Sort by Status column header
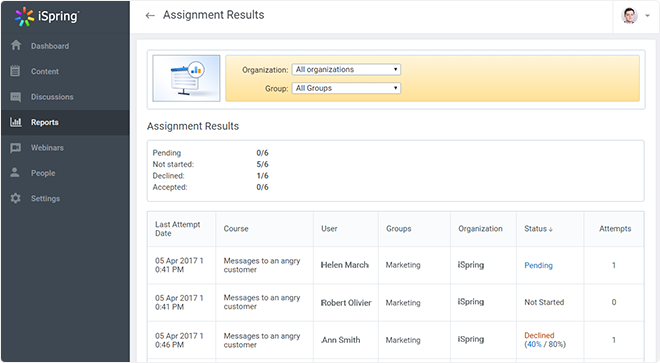Screen dimensions: 660x363 coord(538,229)
